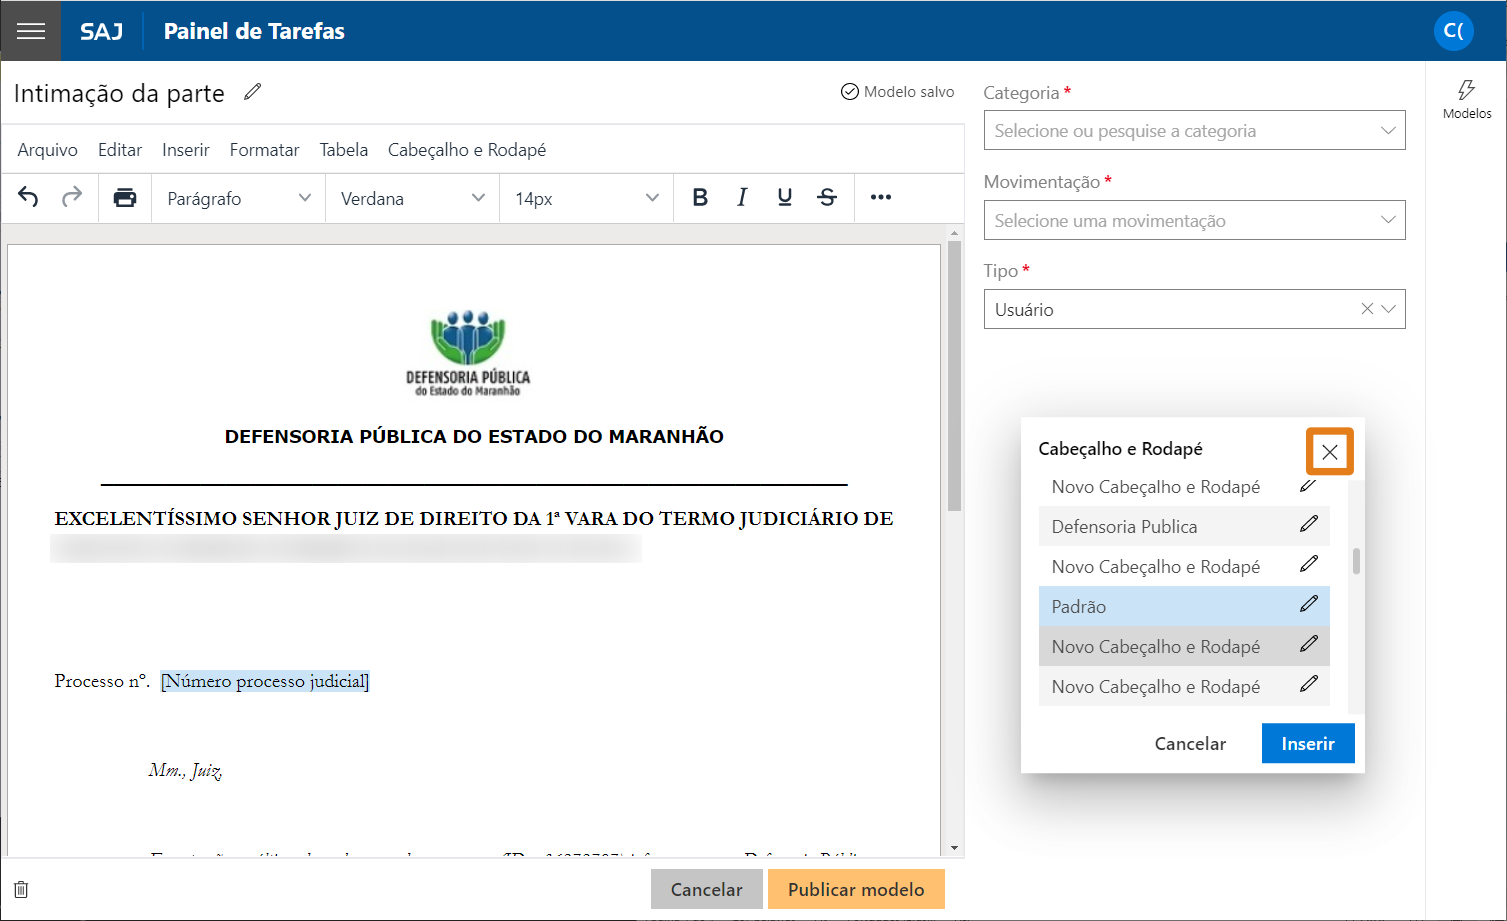Image resolution: width=1507 pixels, height=921 pixels.
Task: Click the SAJ logo link
Action: click(102, 31)
